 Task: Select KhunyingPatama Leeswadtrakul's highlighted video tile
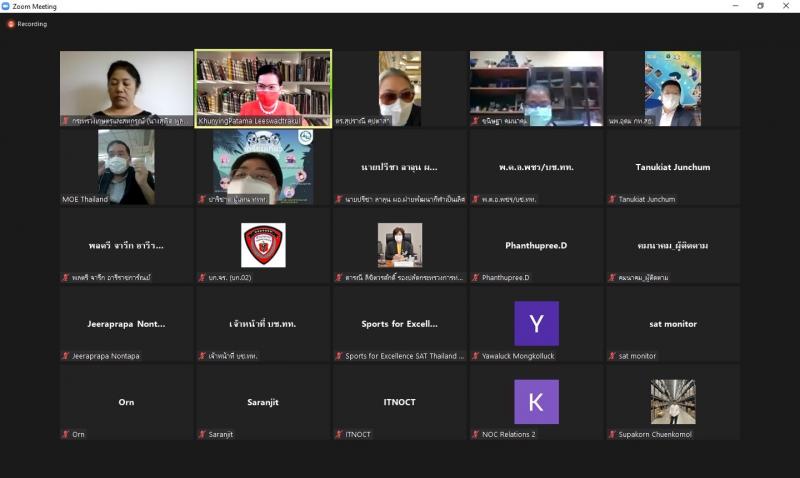click(263, 88)
